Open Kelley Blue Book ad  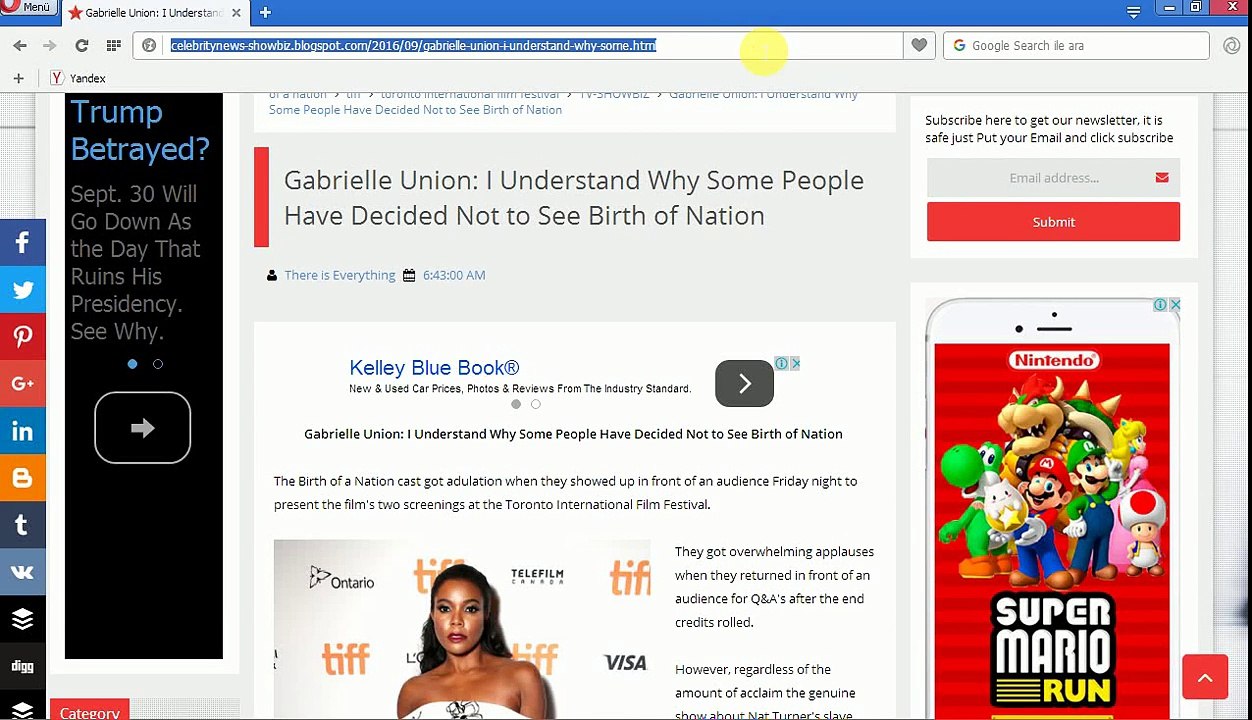(x=434, y=368)
